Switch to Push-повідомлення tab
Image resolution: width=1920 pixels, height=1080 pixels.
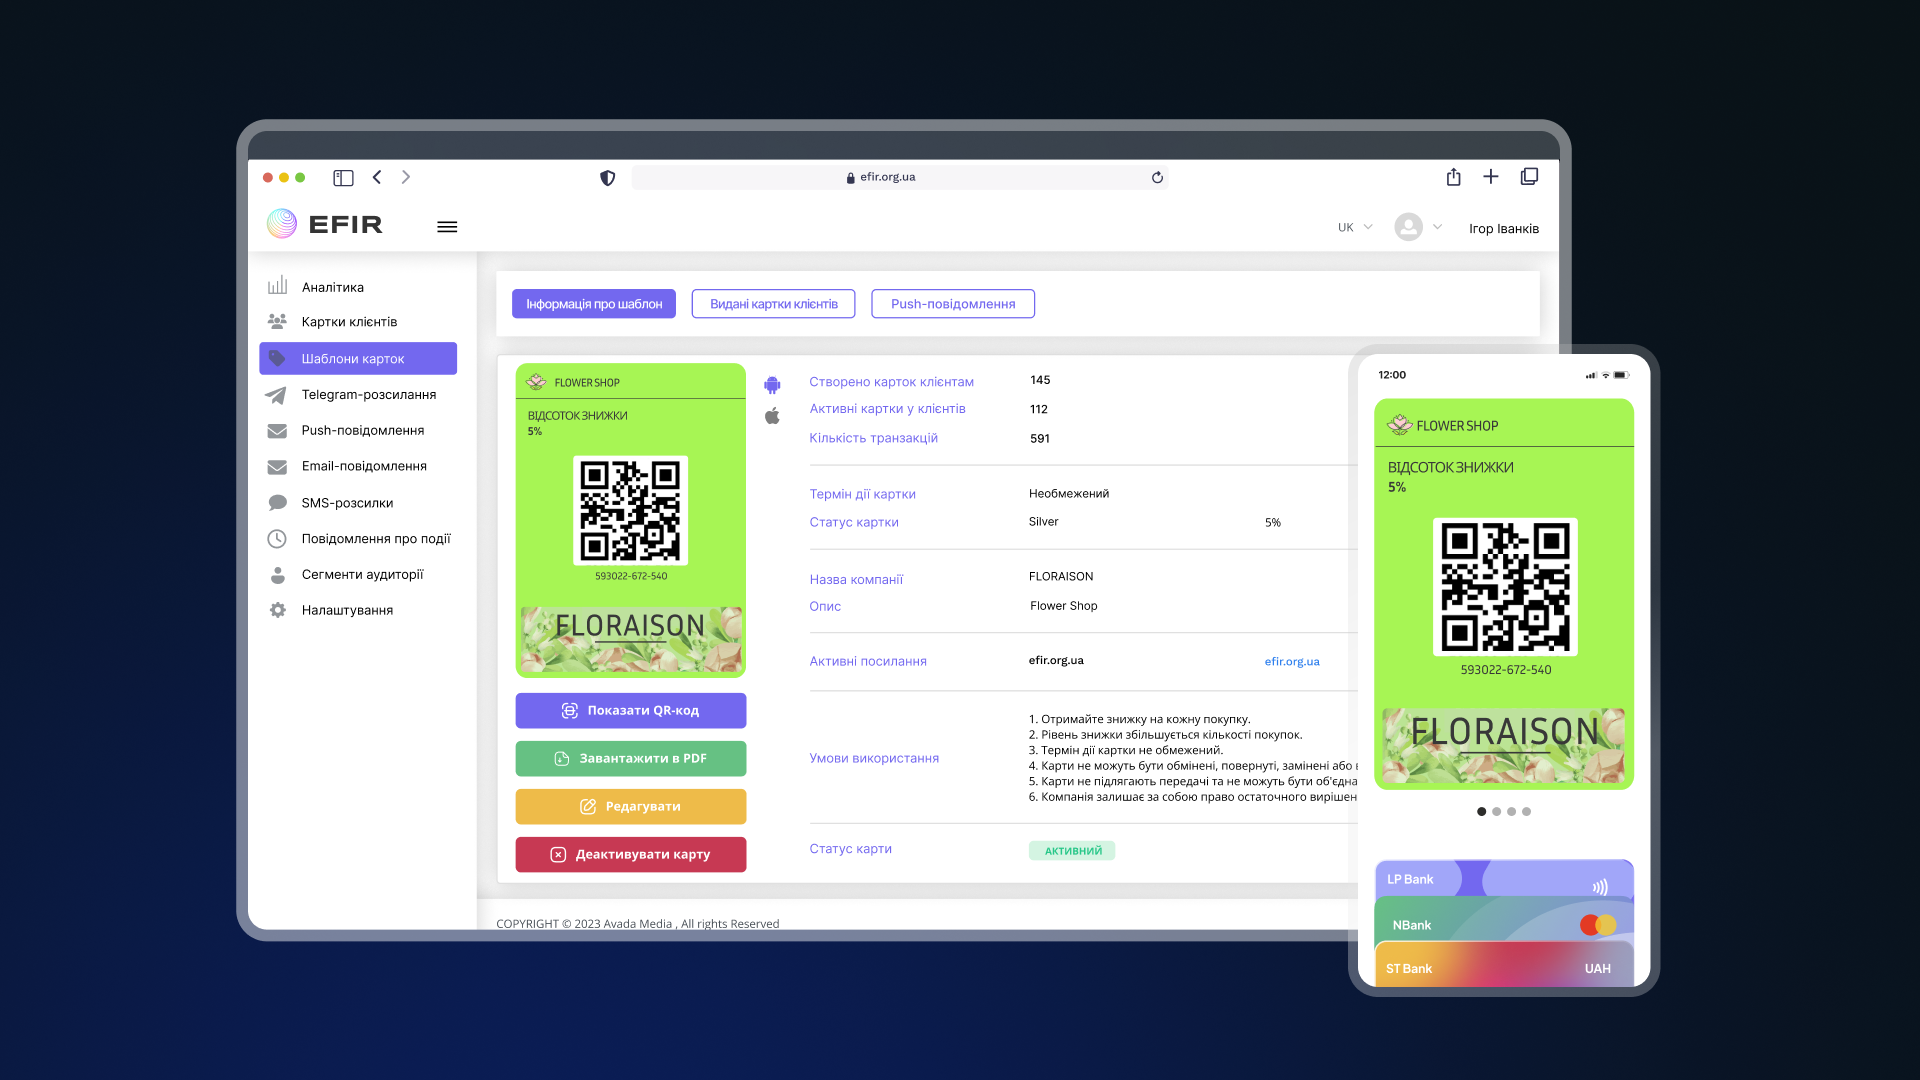(953, 304)
